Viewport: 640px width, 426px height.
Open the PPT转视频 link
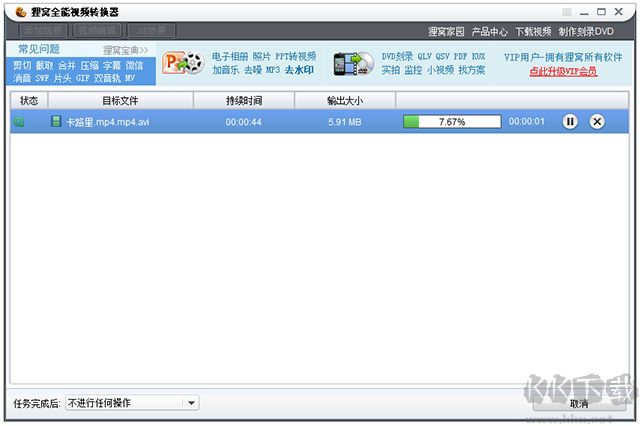point(296,57)
